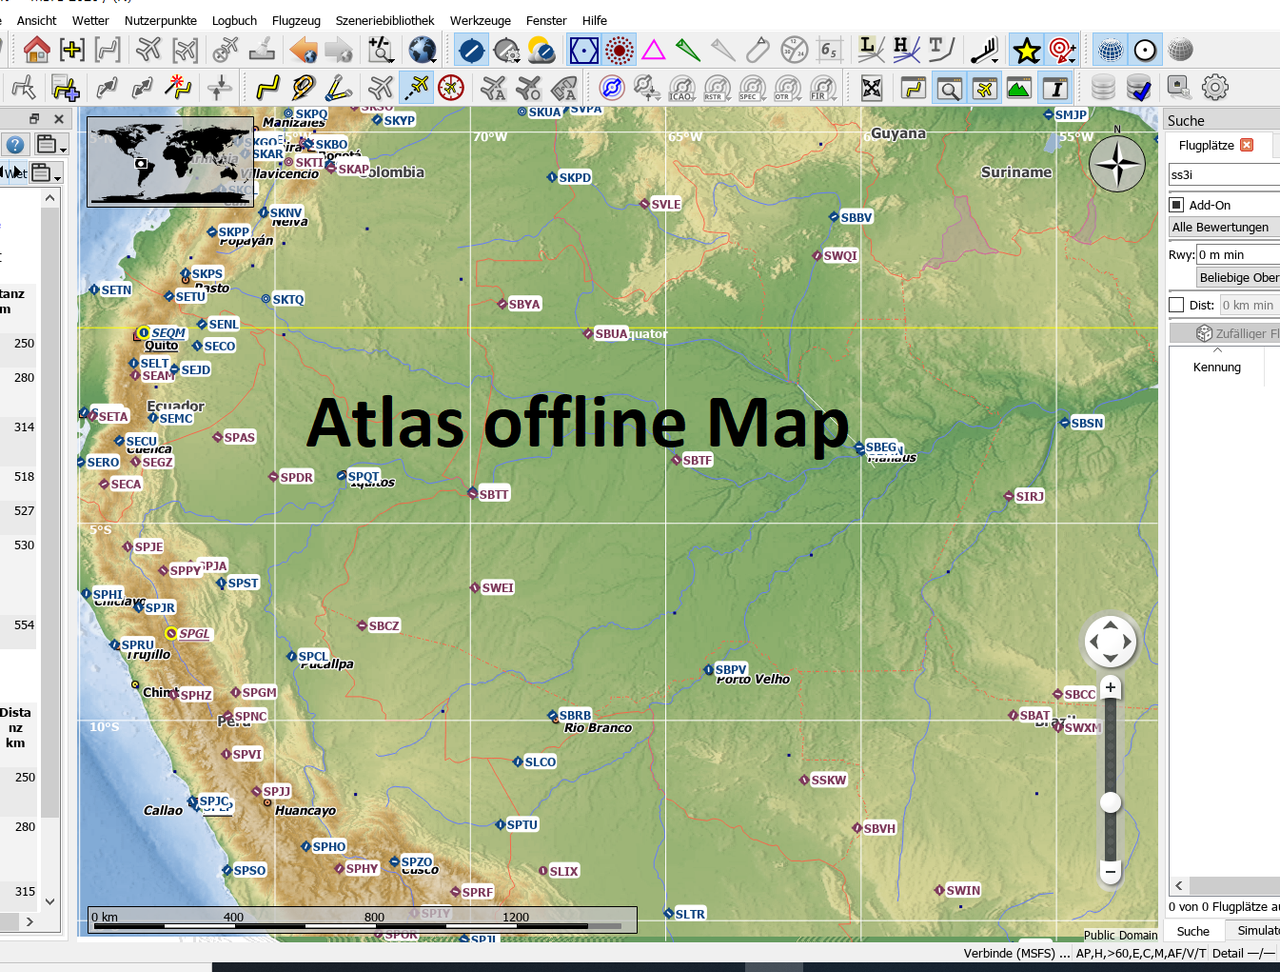This screenshot has width=1280, height=972.
Task: Click the fit-to-window four arrows icon
Action: coord(872,88)
